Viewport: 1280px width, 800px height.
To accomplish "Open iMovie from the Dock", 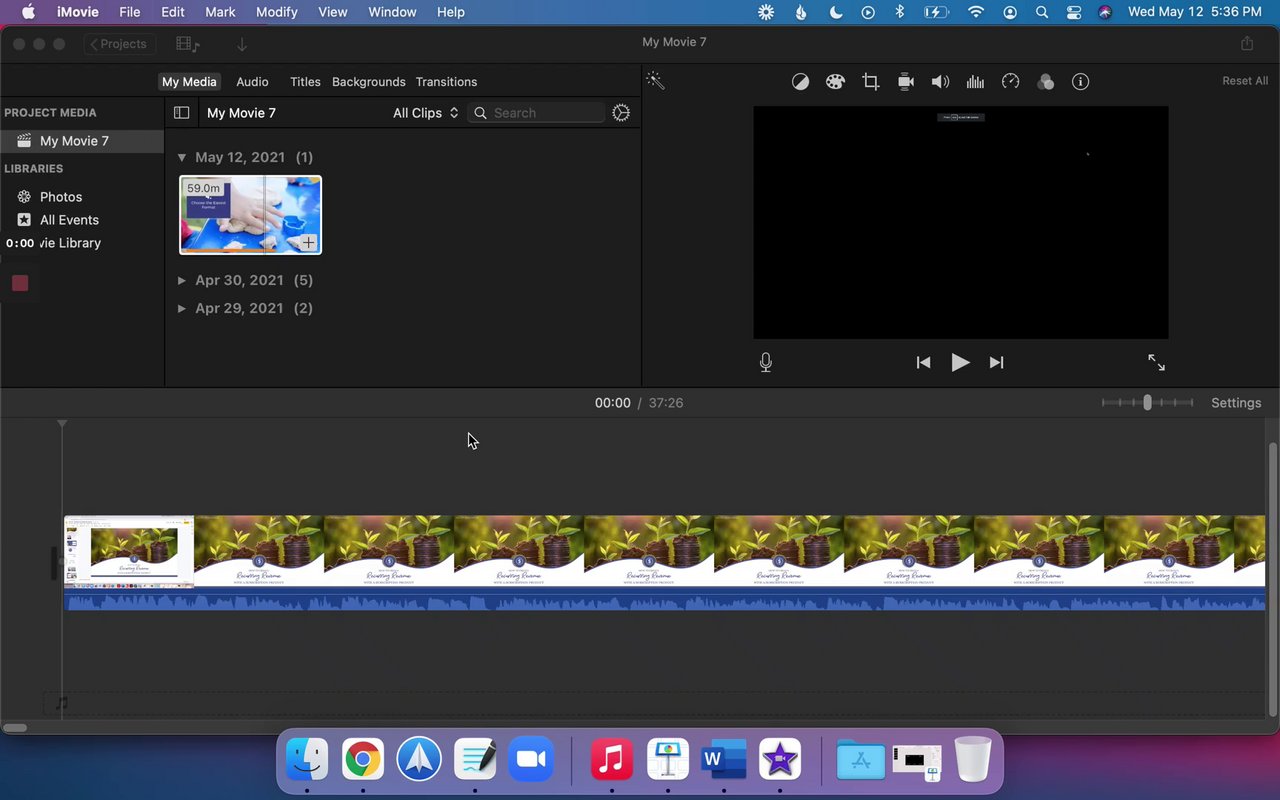I will [780, 760].
